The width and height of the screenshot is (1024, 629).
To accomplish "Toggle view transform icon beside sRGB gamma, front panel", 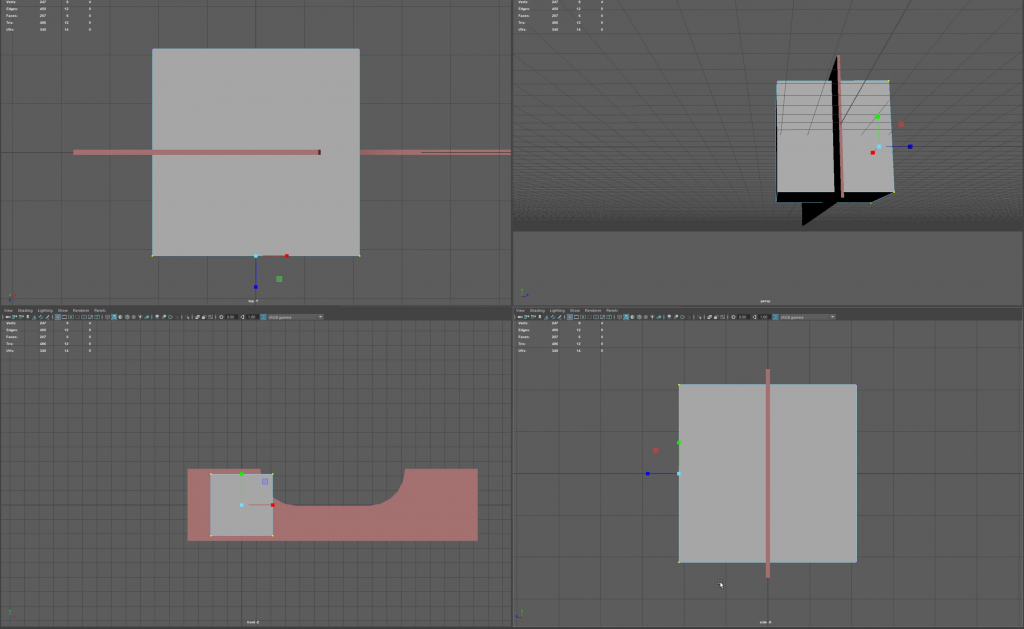I will pos(264,317).
